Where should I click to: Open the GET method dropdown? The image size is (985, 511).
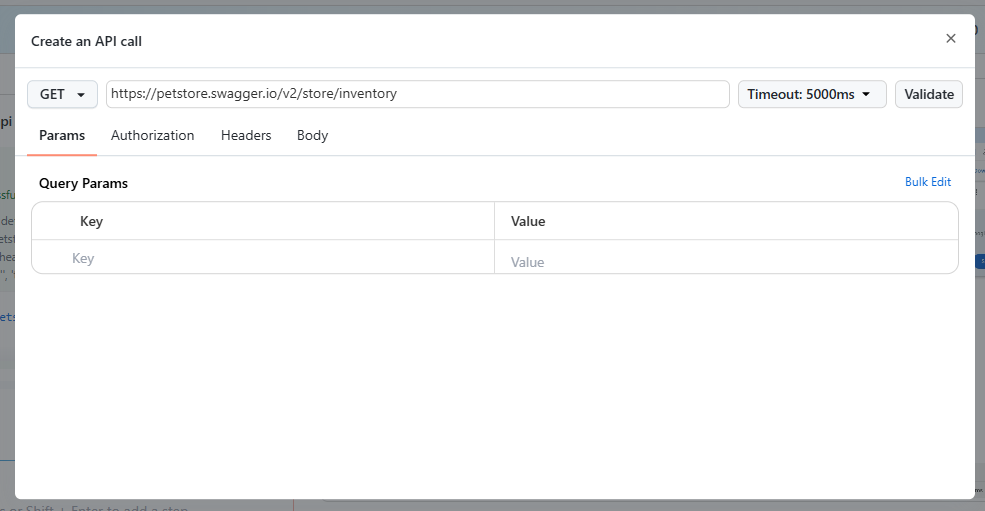(62, 94)
